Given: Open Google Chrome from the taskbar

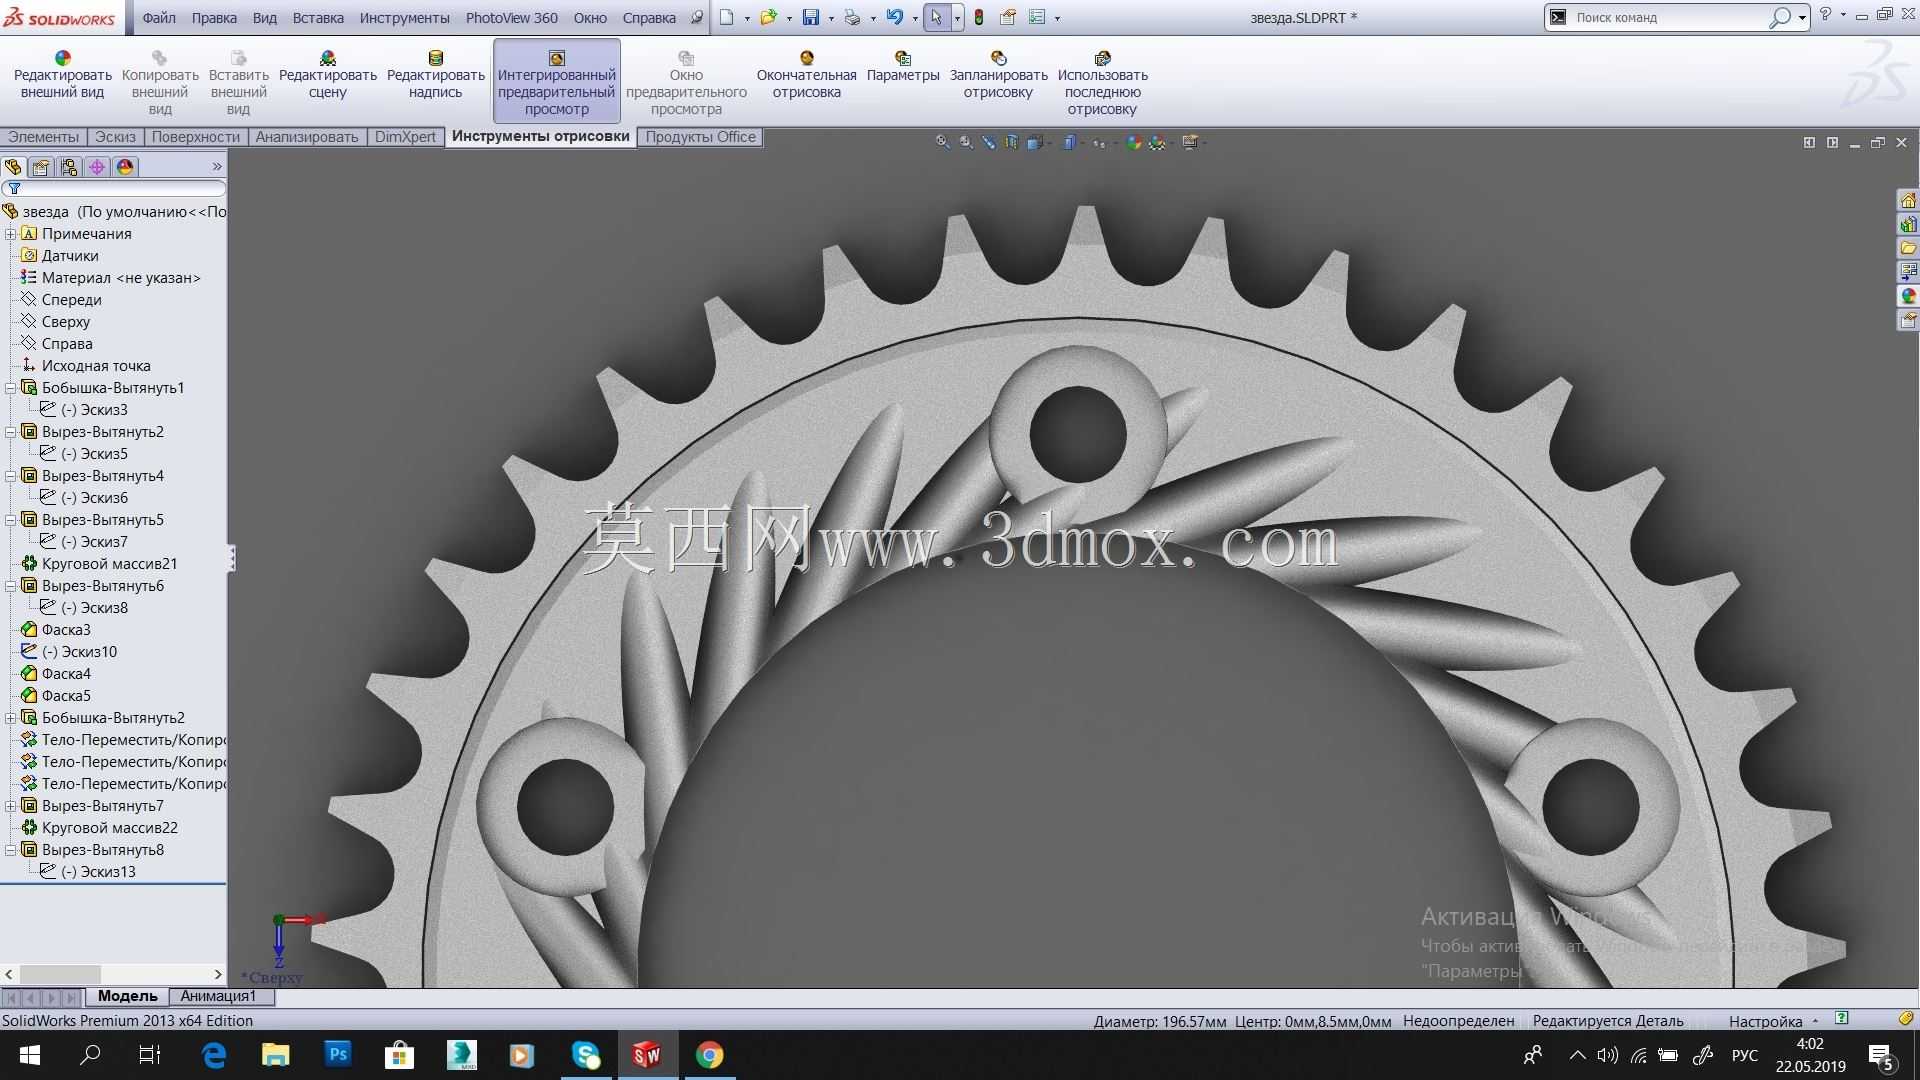Looking at the screenshot, I should click(x=710, y=1054).
